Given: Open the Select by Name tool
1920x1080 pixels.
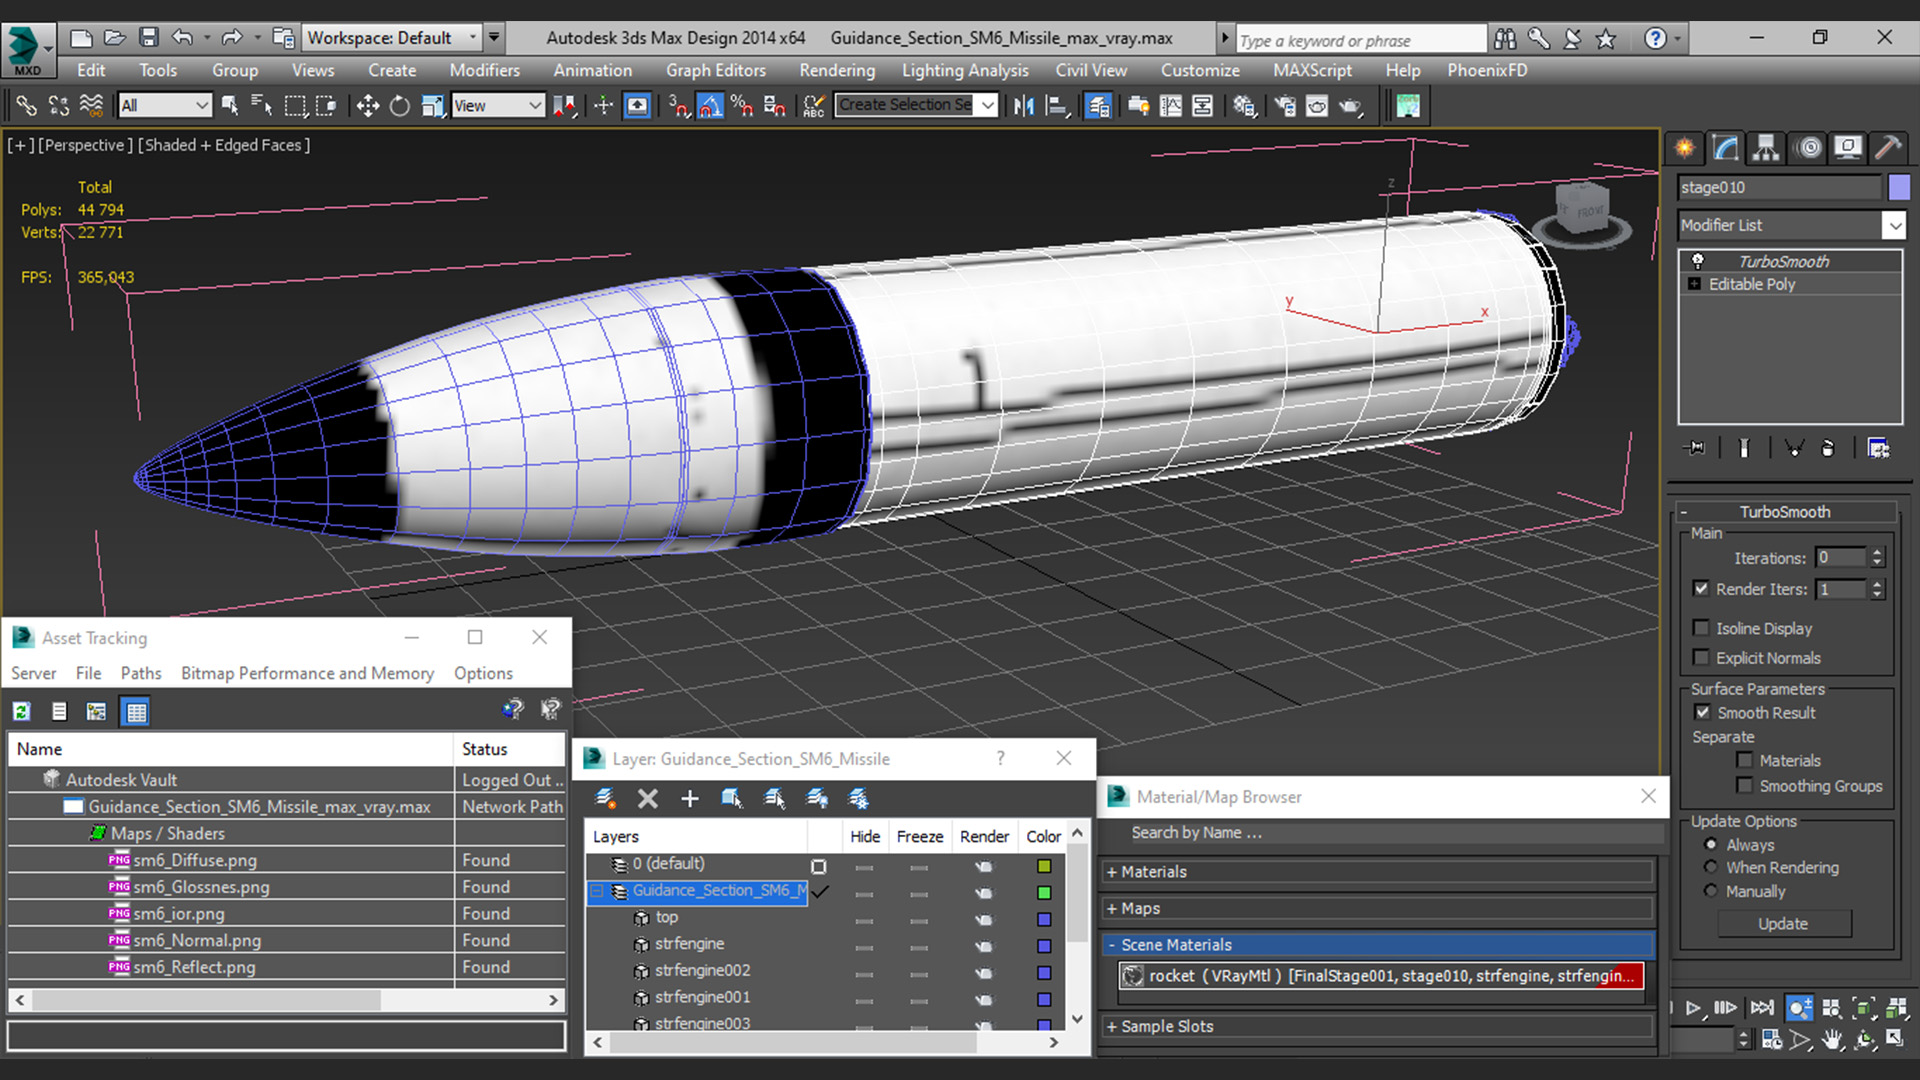Looking at the screenshot, I should (x=262, y=106).
